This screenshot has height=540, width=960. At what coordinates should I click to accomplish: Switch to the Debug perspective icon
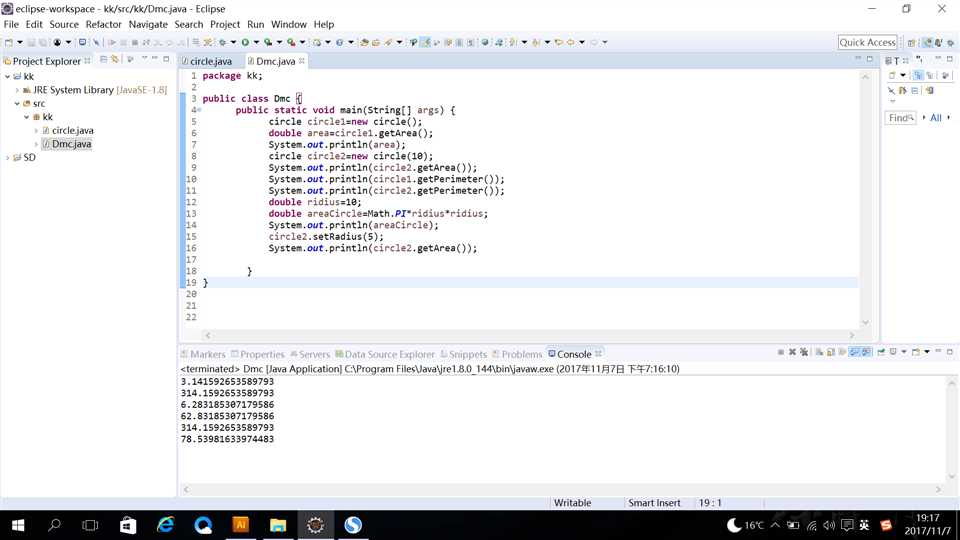tap(950, 43)
